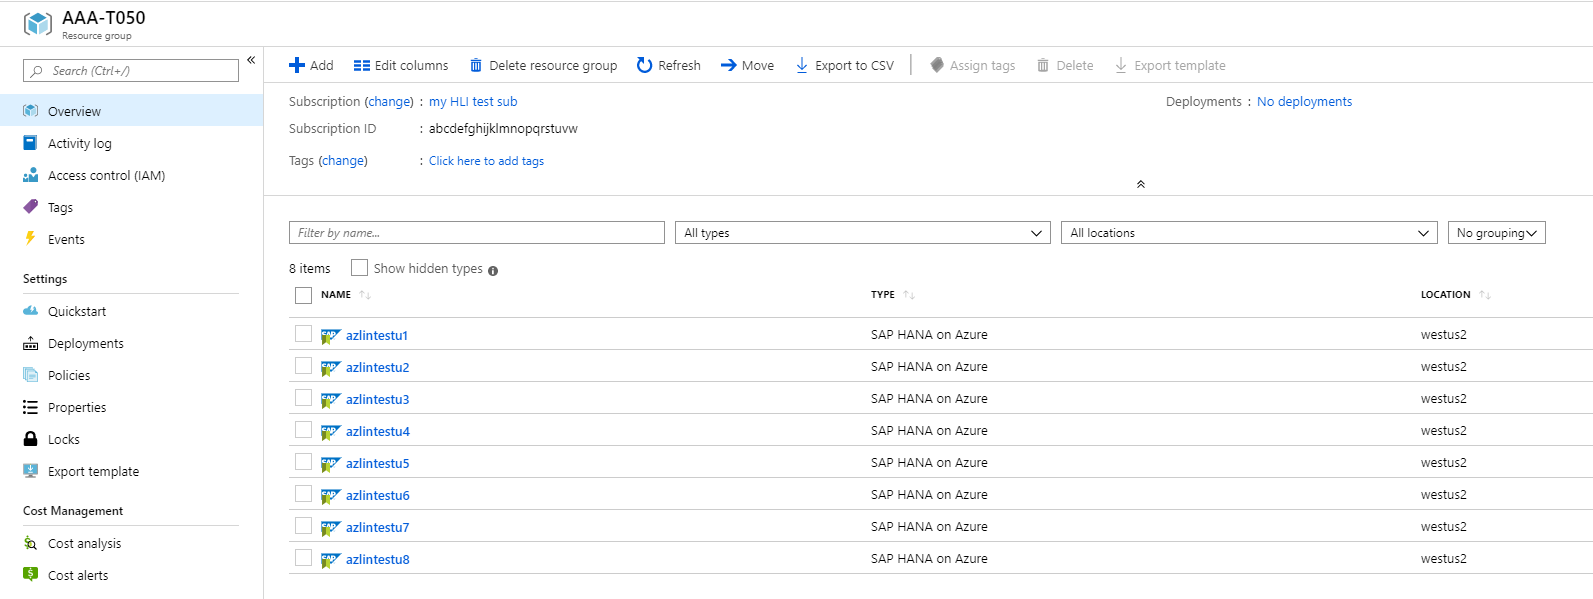Screen dimensions: 1593x599
Task: Enable Show hidden types checkbox
Action: [359, 267]
